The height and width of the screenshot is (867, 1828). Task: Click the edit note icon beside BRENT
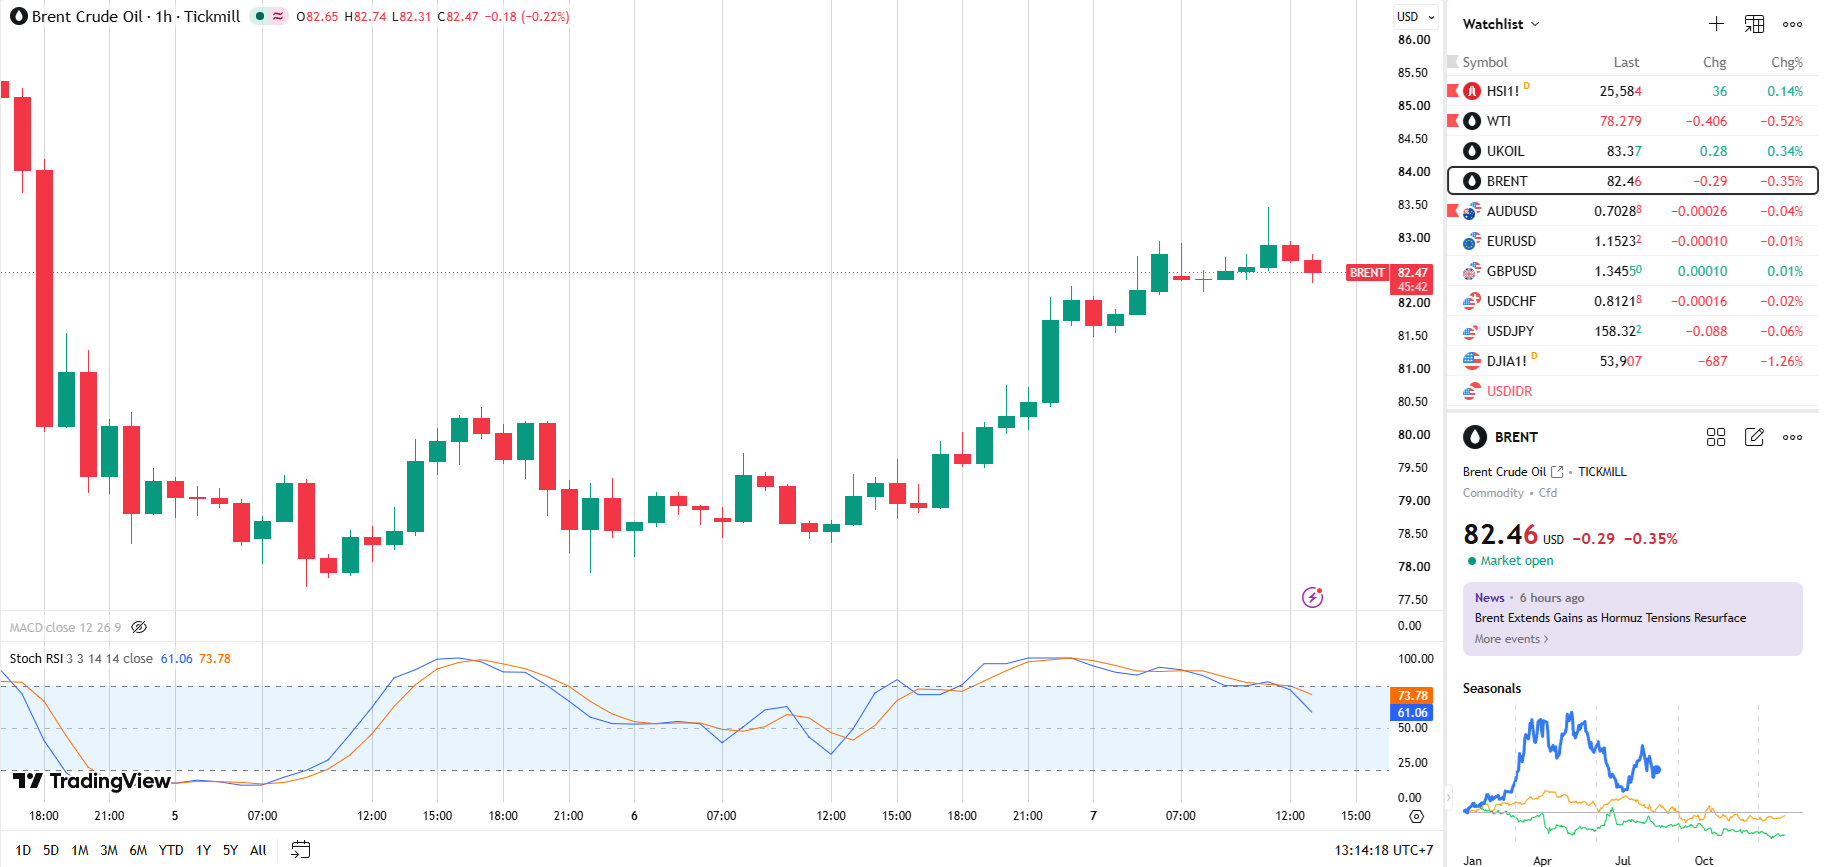pos(1754,437)
